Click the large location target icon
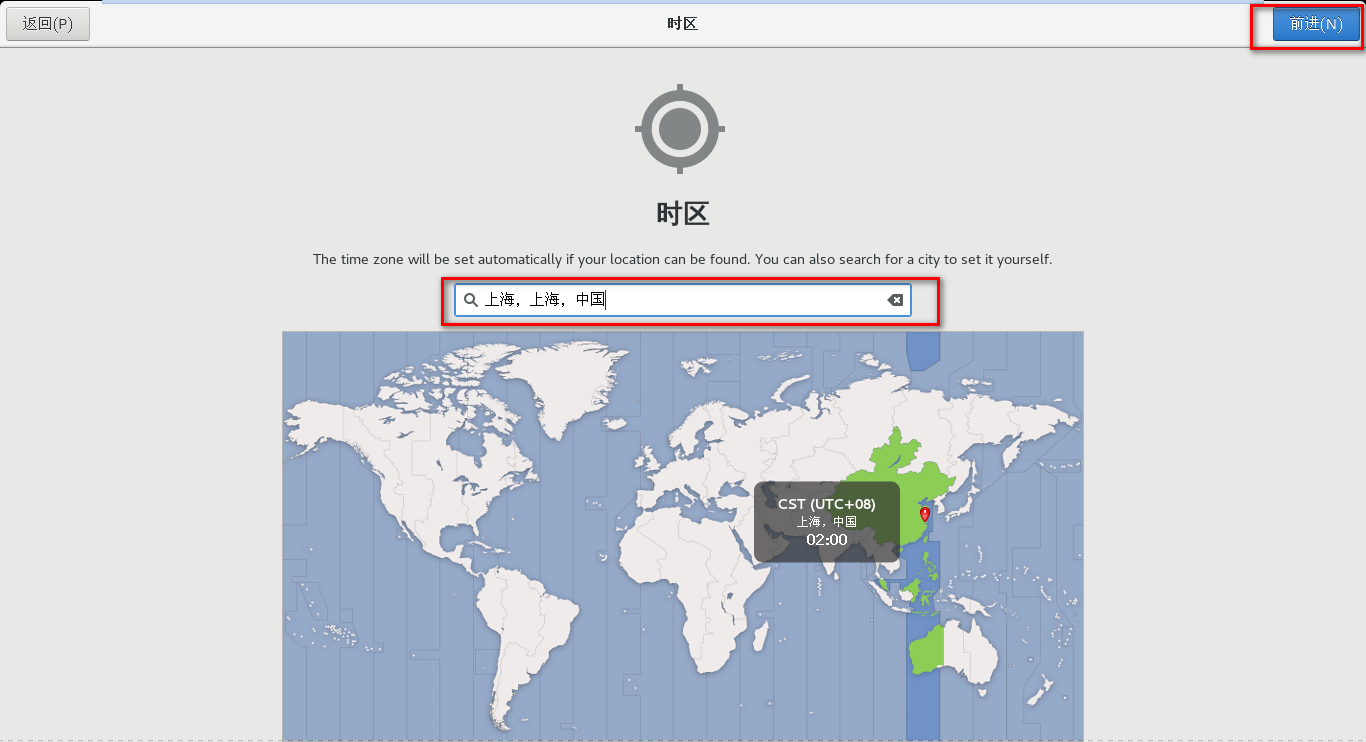This screenshot has width=1366, height=742. 680,128
